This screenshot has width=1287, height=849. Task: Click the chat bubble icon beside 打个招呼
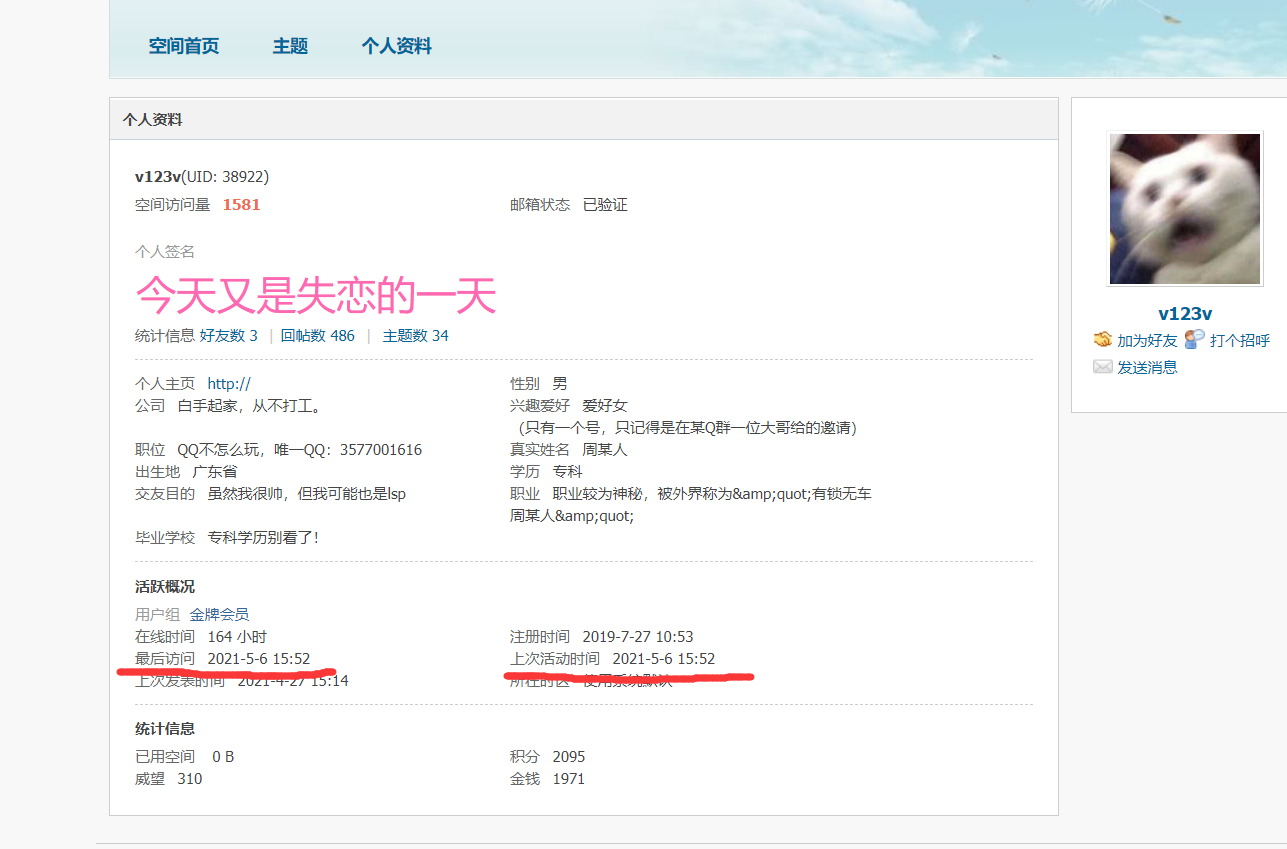pyautogui.click(x=1194, y=340)
